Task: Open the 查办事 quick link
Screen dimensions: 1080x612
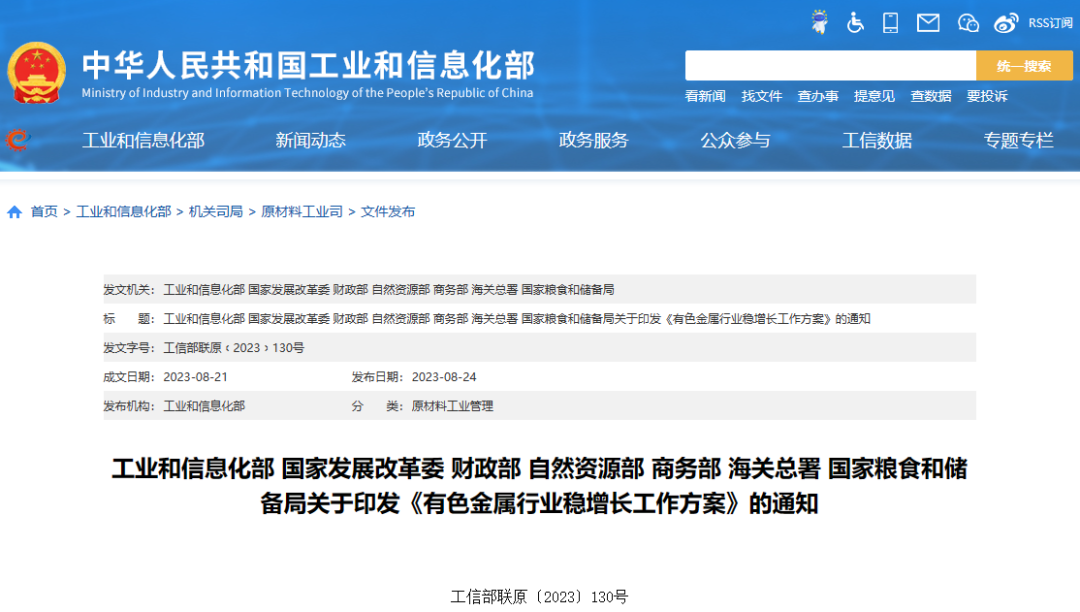Action: [818, 96]
